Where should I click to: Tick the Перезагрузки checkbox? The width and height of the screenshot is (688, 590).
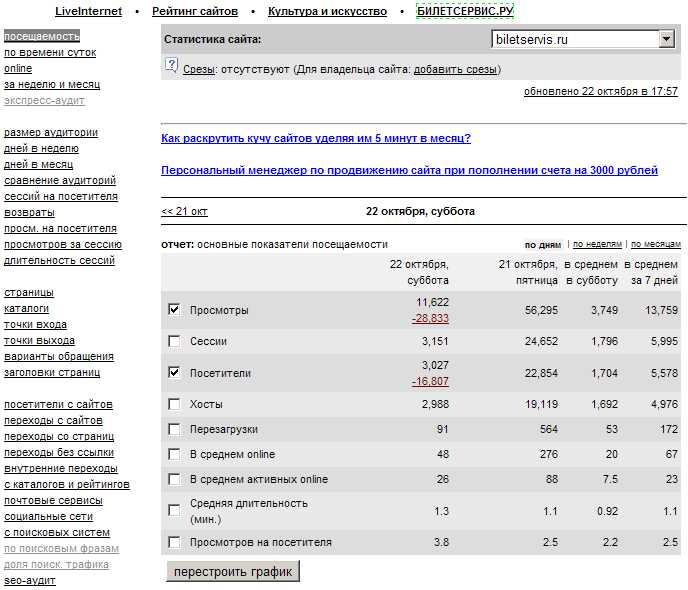175,428
